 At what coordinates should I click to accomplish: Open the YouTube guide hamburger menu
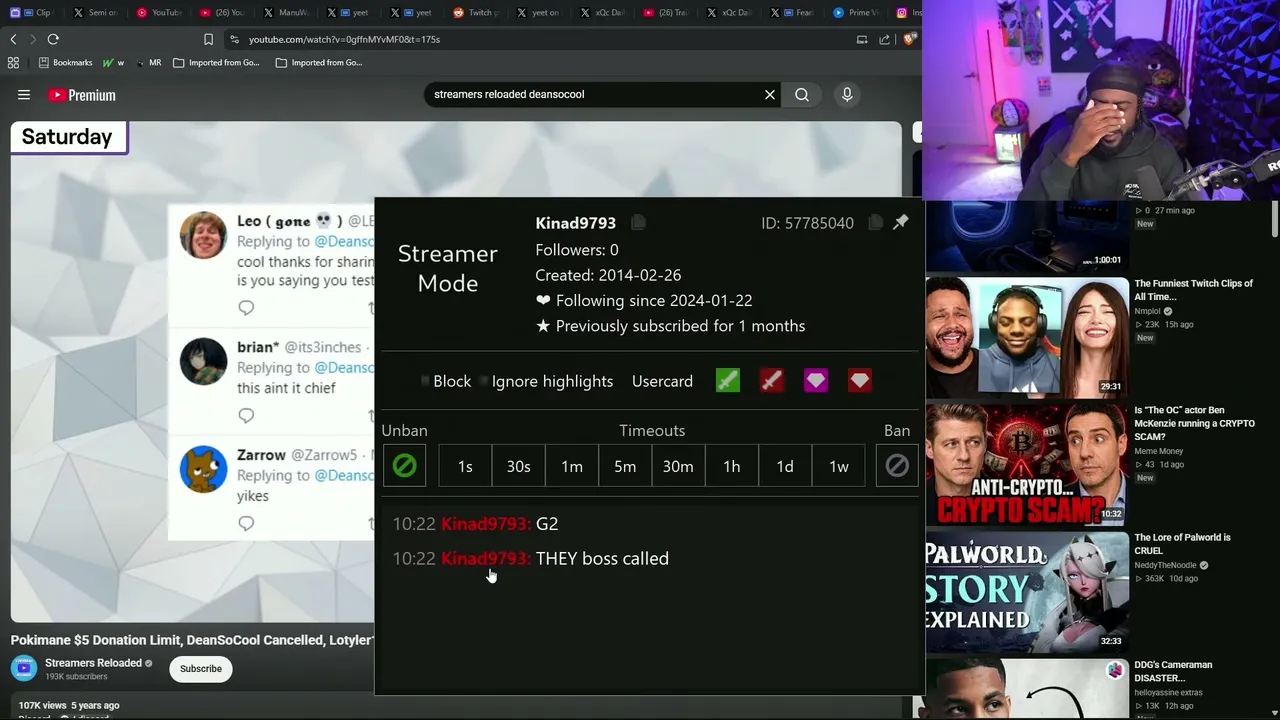(x=24, y=95)
